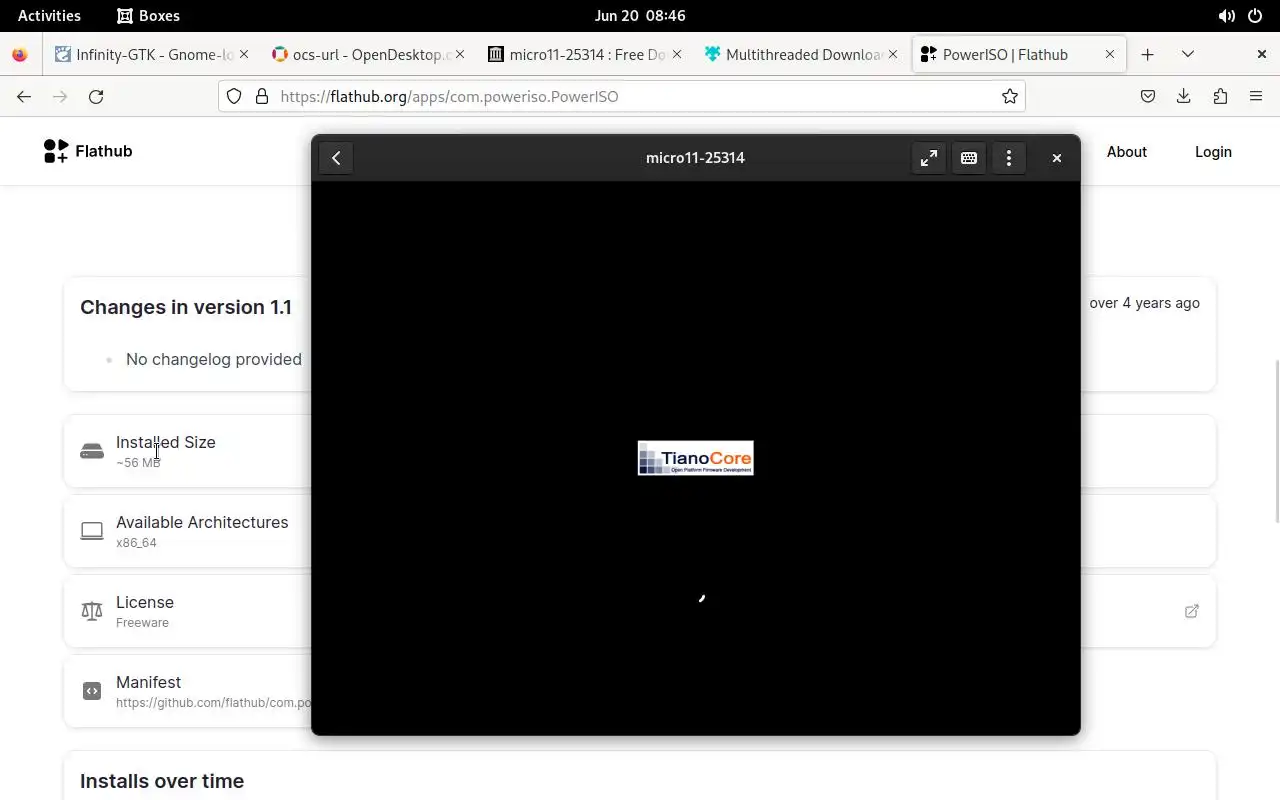This screenshot has height=800, width=1280.
Task: Toggle fullscreen for micro11-25314 VM
Action: (x=929, y=158)
